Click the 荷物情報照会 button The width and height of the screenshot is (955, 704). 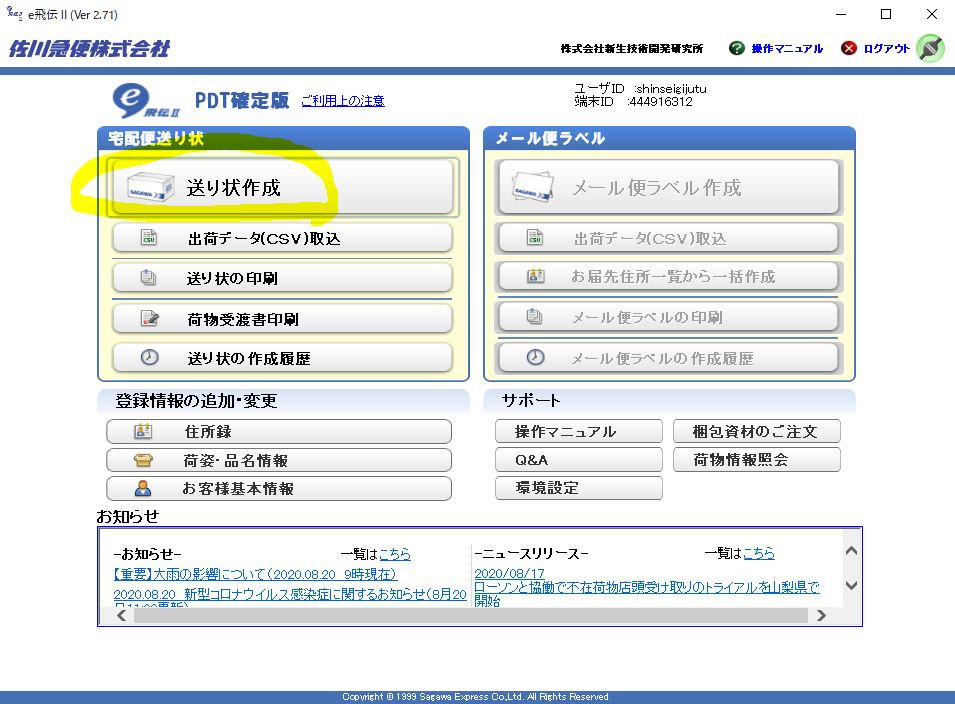756,460
